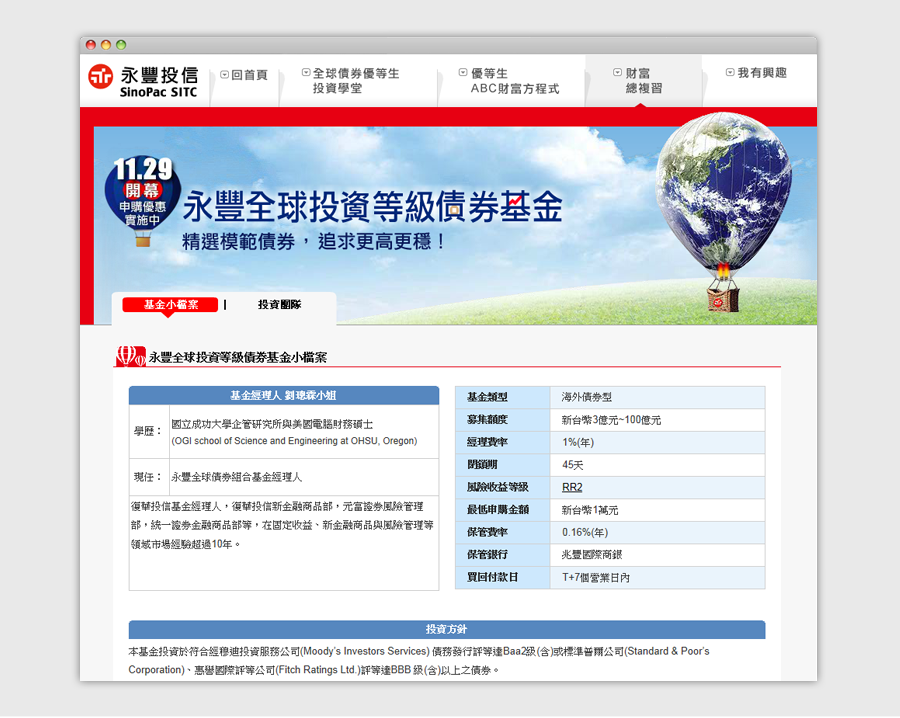Screen dimensions: 900x718
Task: Click the 保管費率 row label
Action: [487, 532]
